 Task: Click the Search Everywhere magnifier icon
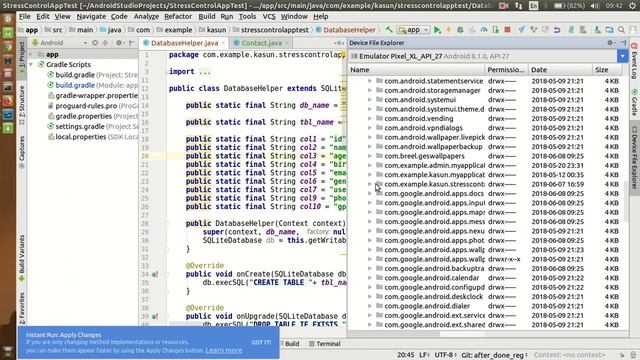click(x=621, y=30)
